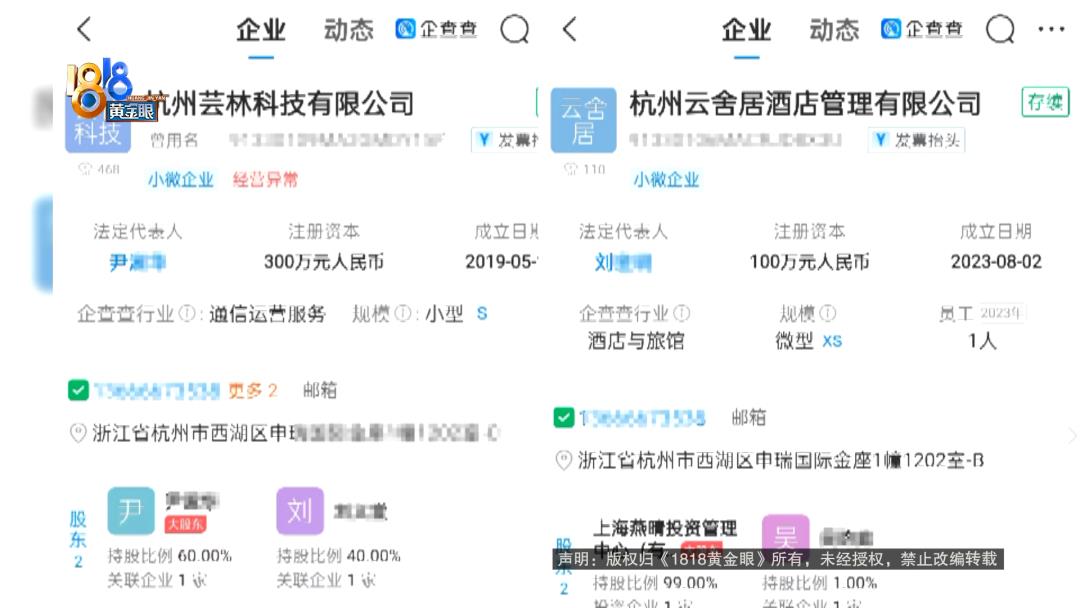This screenshot has height=608, width=1080.
Task: Open search on the right company page
Action: click(1000, 30)
